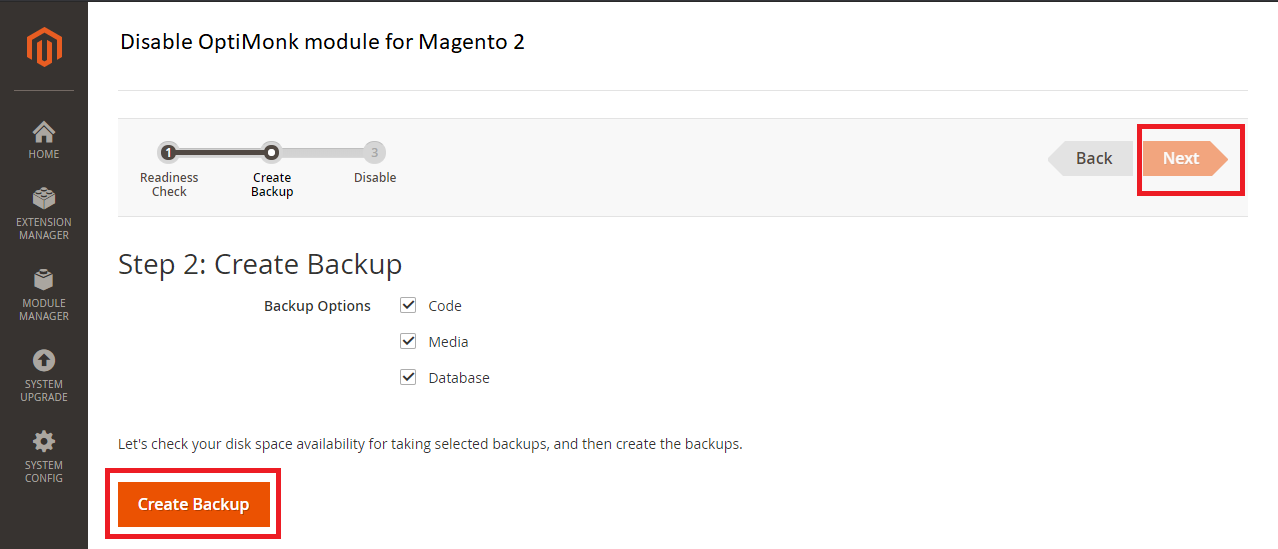The width and height of the screenshot is (1278, 549).
Task: Toggle the Database backup checkbox
Action: 408,377
